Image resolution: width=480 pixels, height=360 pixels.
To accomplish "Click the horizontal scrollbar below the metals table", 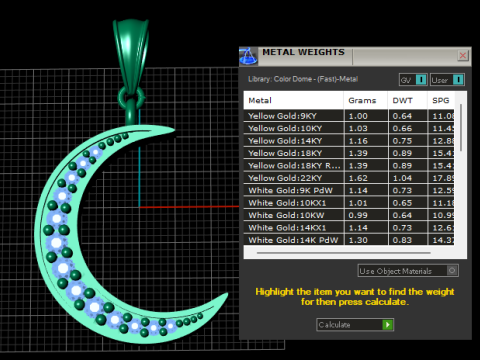I will pos(343,253).
